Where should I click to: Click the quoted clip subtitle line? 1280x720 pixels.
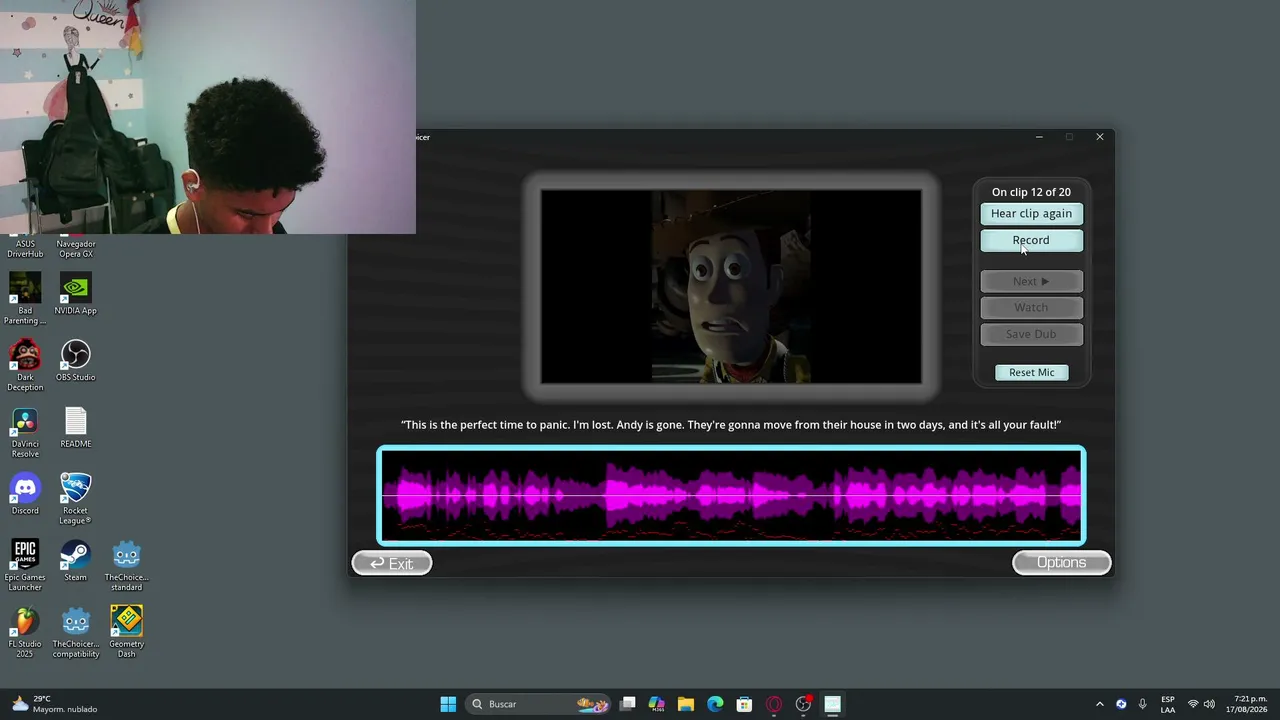[731, 425]
